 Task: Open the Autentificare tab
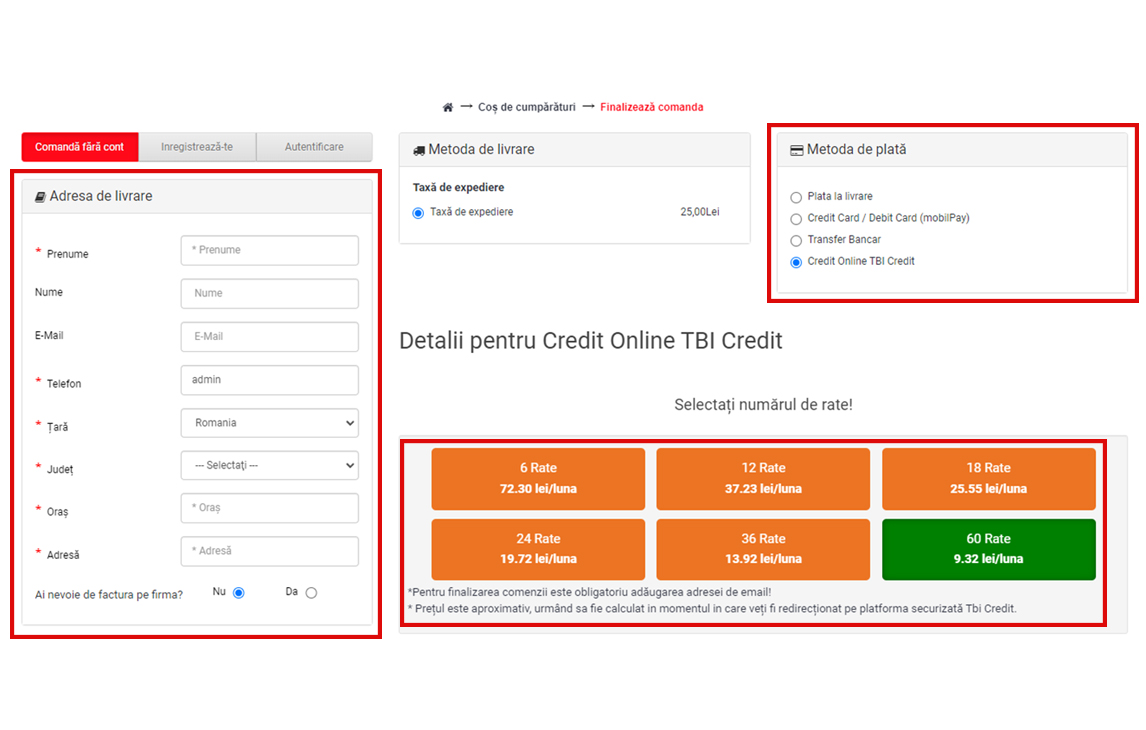pyautogui.click(x=314, y=147)
